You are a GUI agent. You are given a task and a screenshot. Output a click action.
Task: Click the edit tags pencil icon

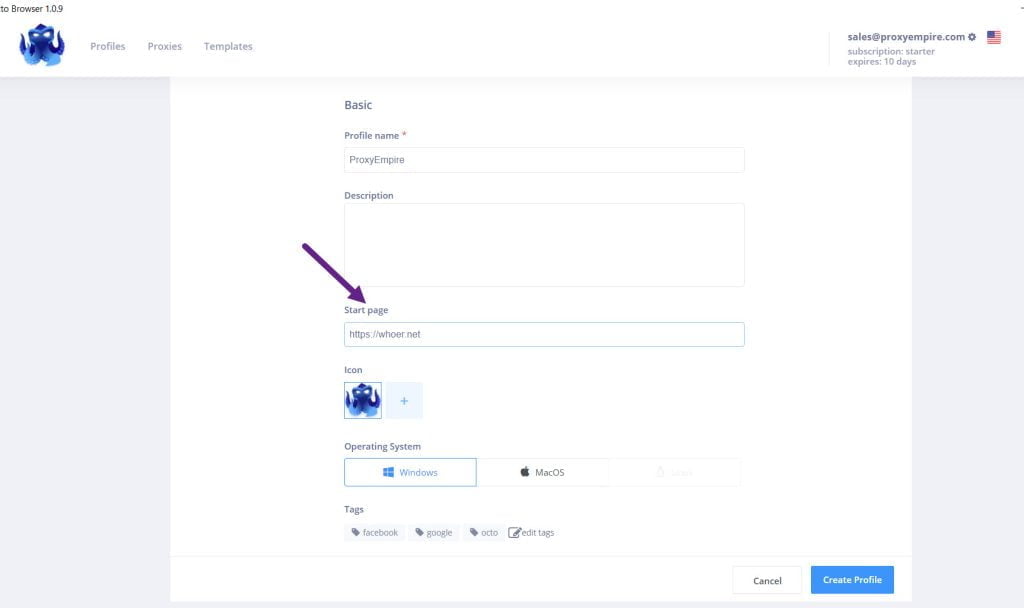514,532
